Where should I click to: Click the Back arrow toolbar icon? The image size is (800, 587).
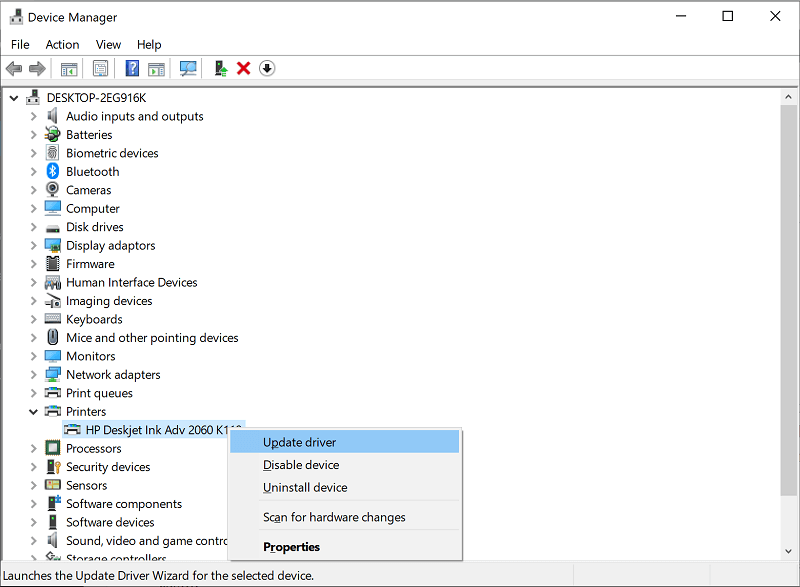14,68
